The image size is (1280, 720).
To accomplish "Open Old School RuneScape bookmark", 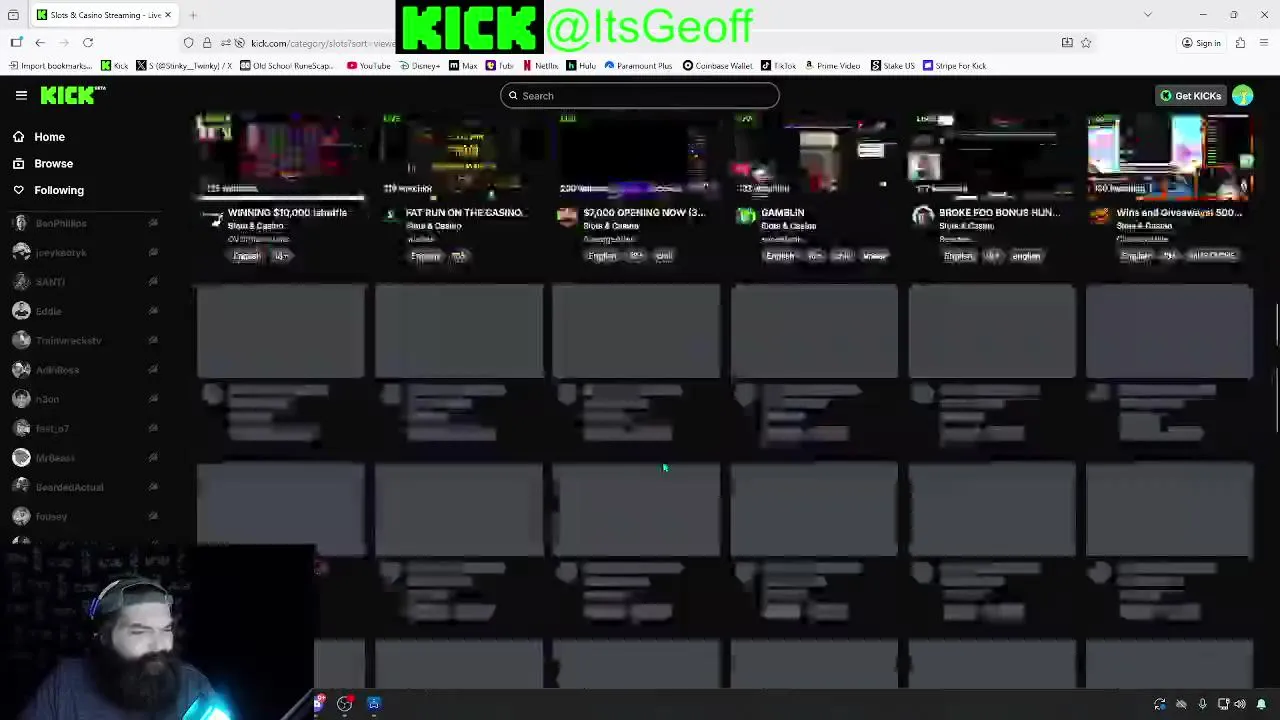I will [285, 66].
